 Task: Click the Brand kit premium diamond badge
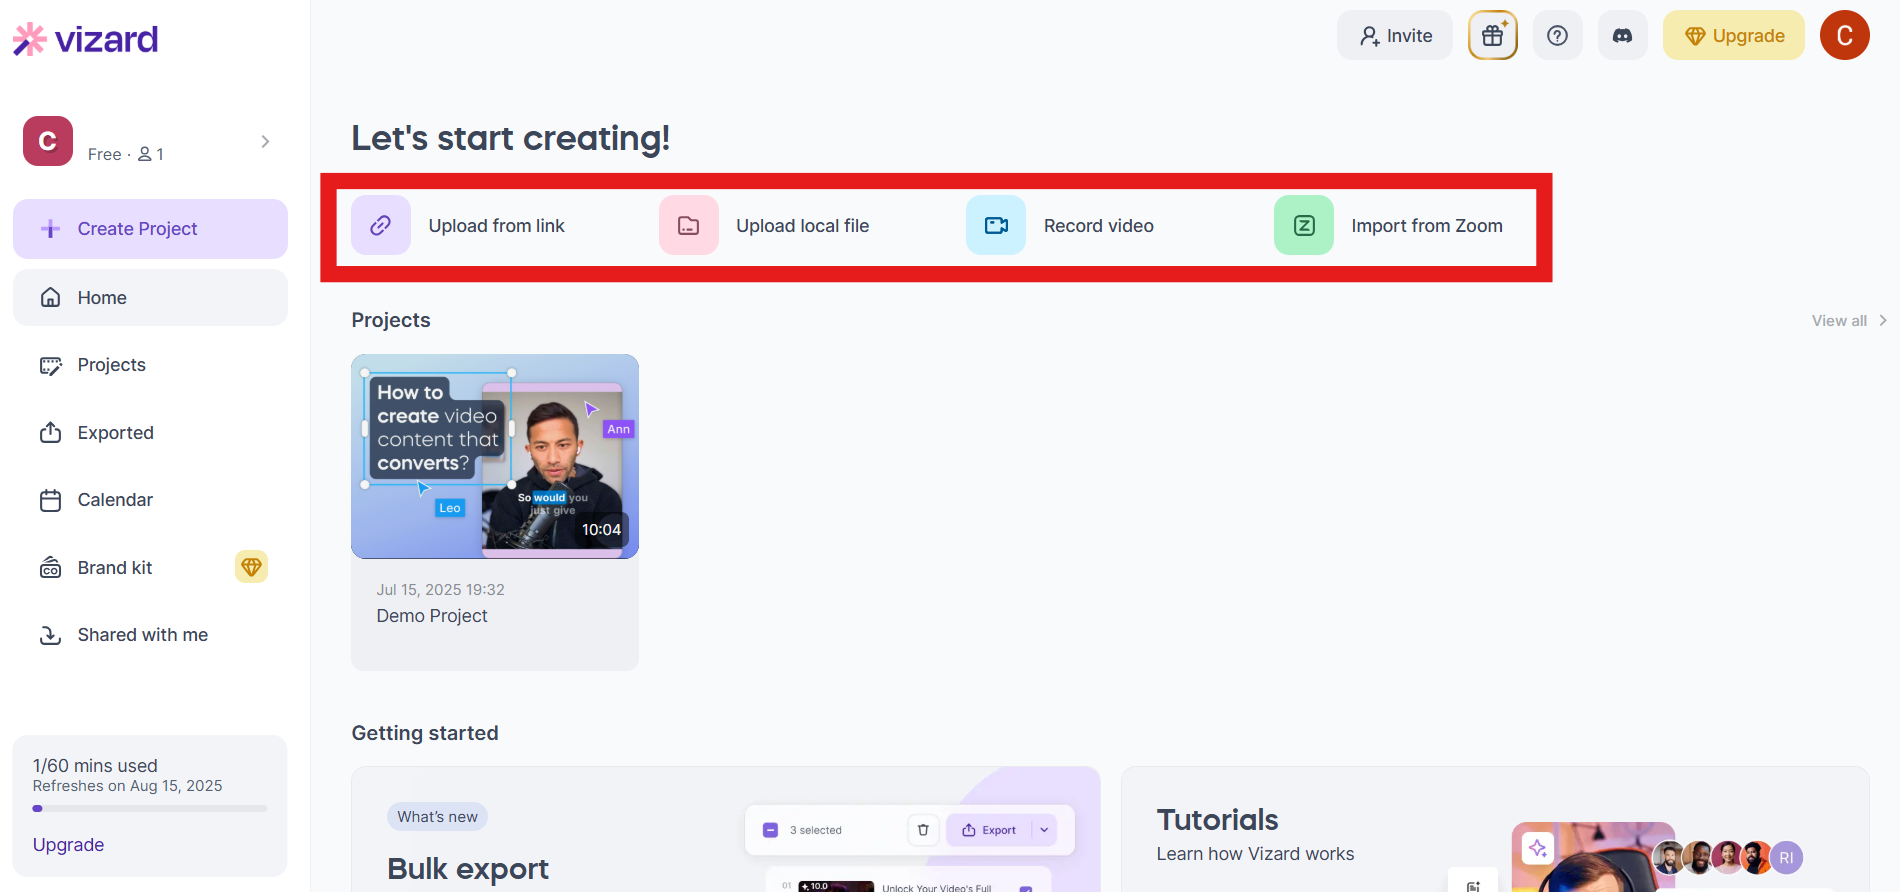click(x=251, y=567)
